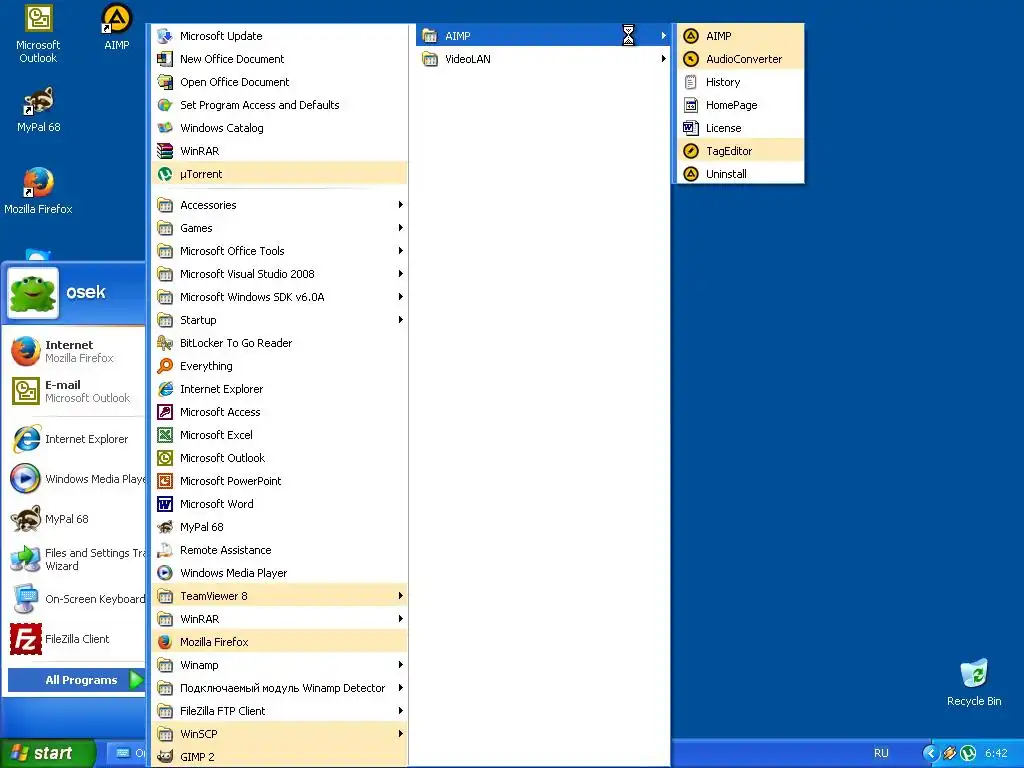The image size is (1024, 768).
Task: Click Windows Media Player icon in programs list
Action: pos(165,573)
